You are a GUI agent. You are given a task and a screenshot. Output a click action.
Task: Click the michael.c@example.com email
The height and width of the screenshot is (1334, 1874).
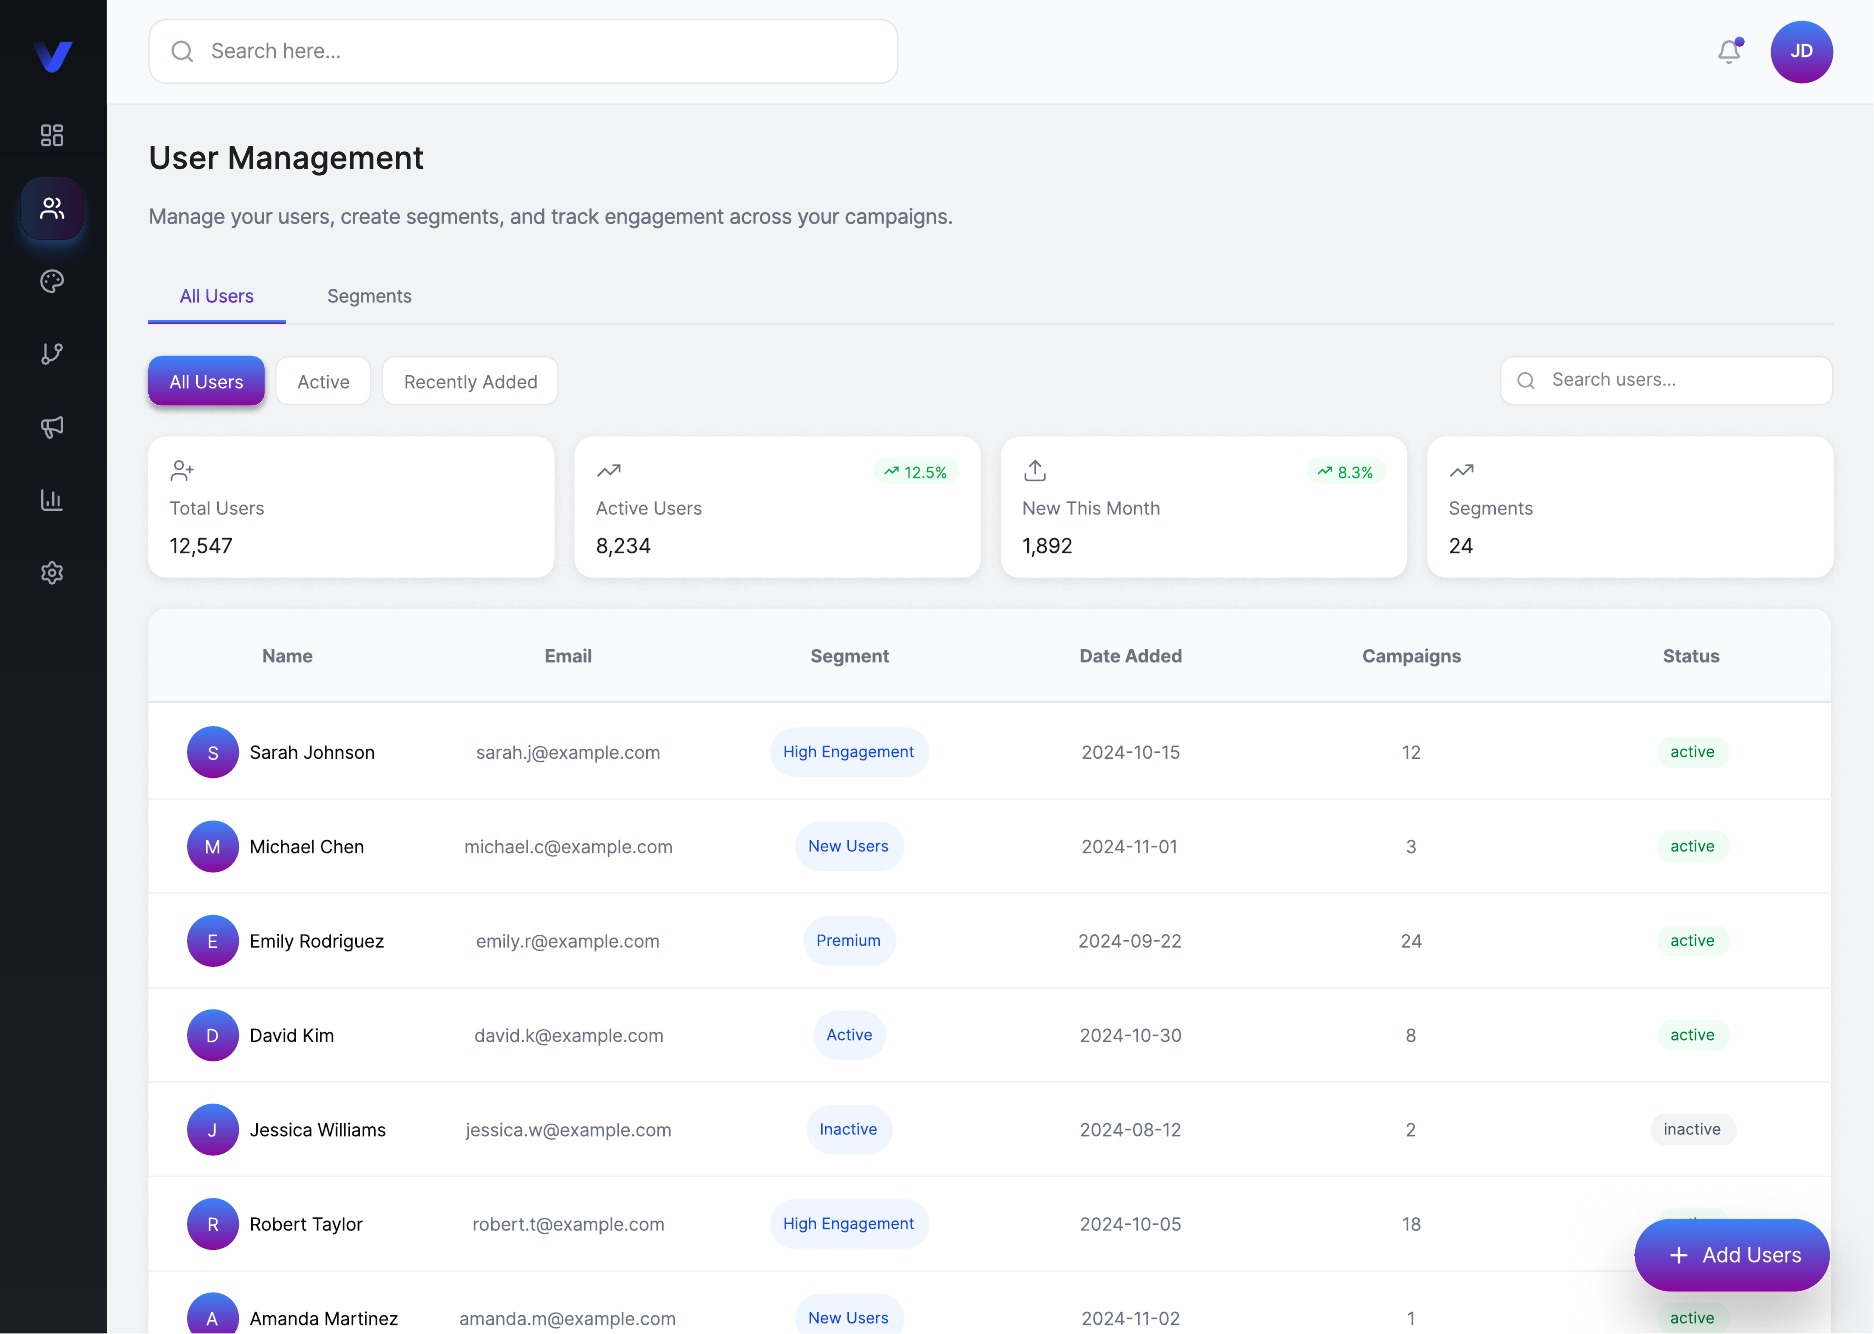coord(568,847)
